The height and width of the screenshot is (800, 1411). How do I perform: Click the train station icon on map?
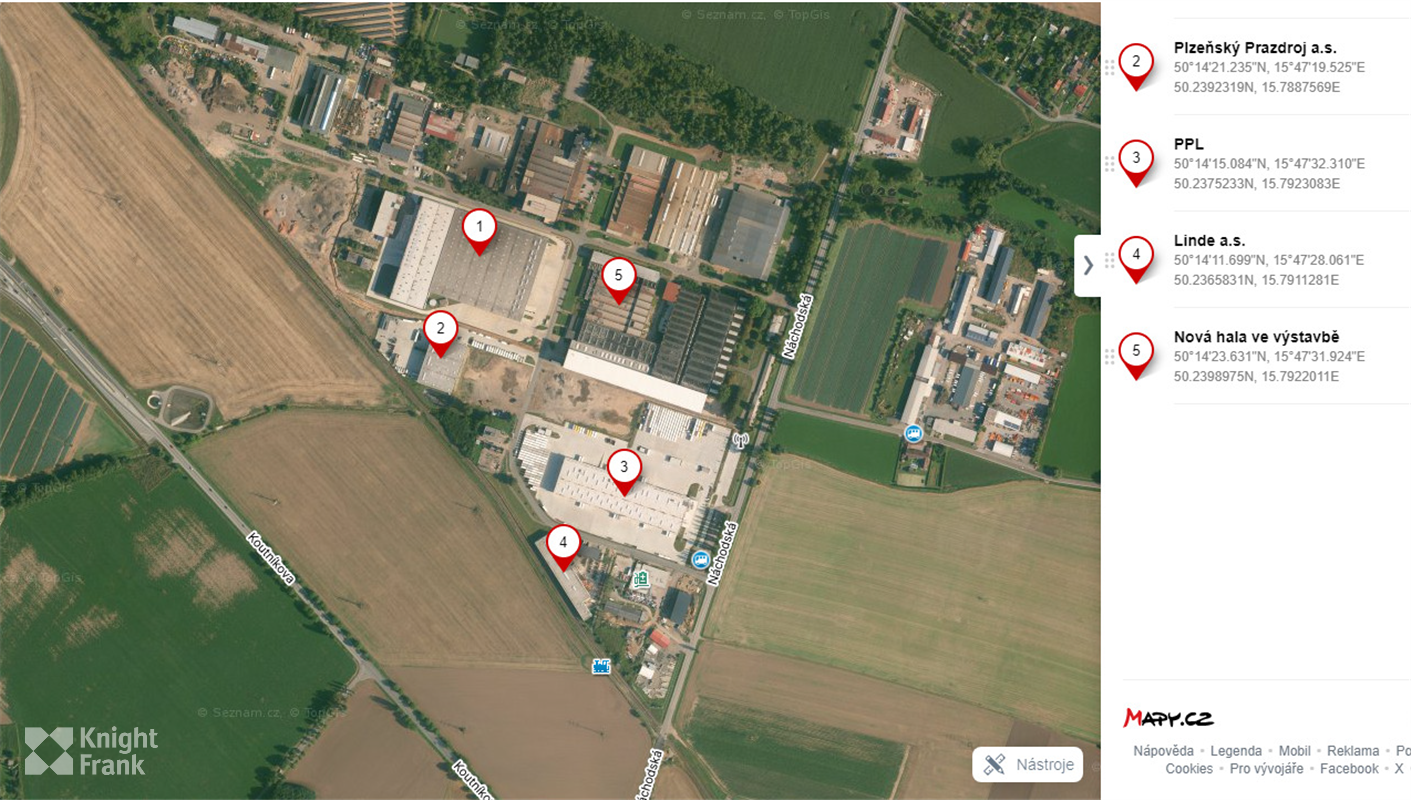(x=601, y=665)
